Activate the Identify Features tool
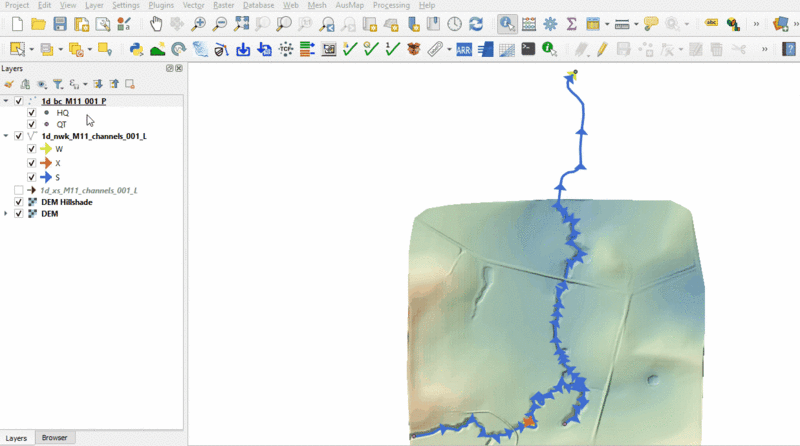This screenshot has height=446, width=800. (x=507, y=23)
